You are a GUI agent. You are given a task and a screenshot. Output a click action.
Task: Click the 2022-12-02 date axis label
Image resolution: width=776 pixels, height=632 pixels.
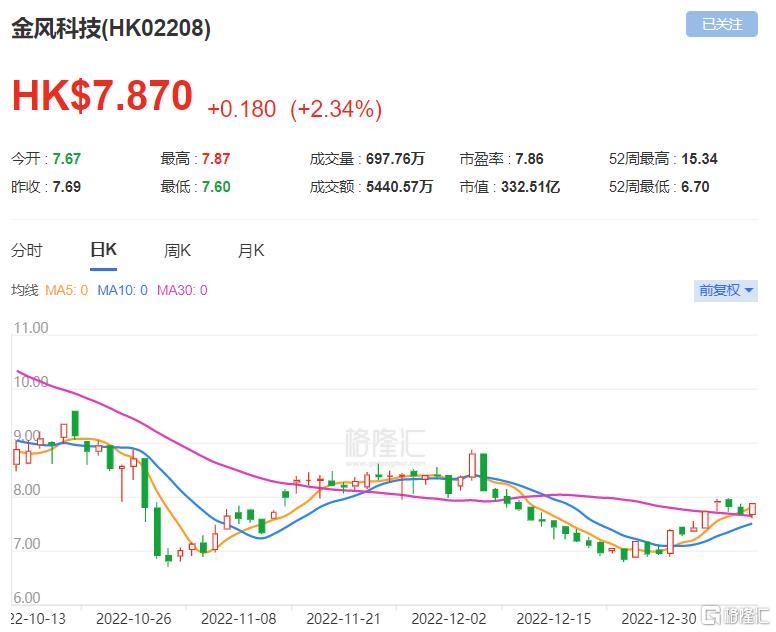[x=449, y=619]
